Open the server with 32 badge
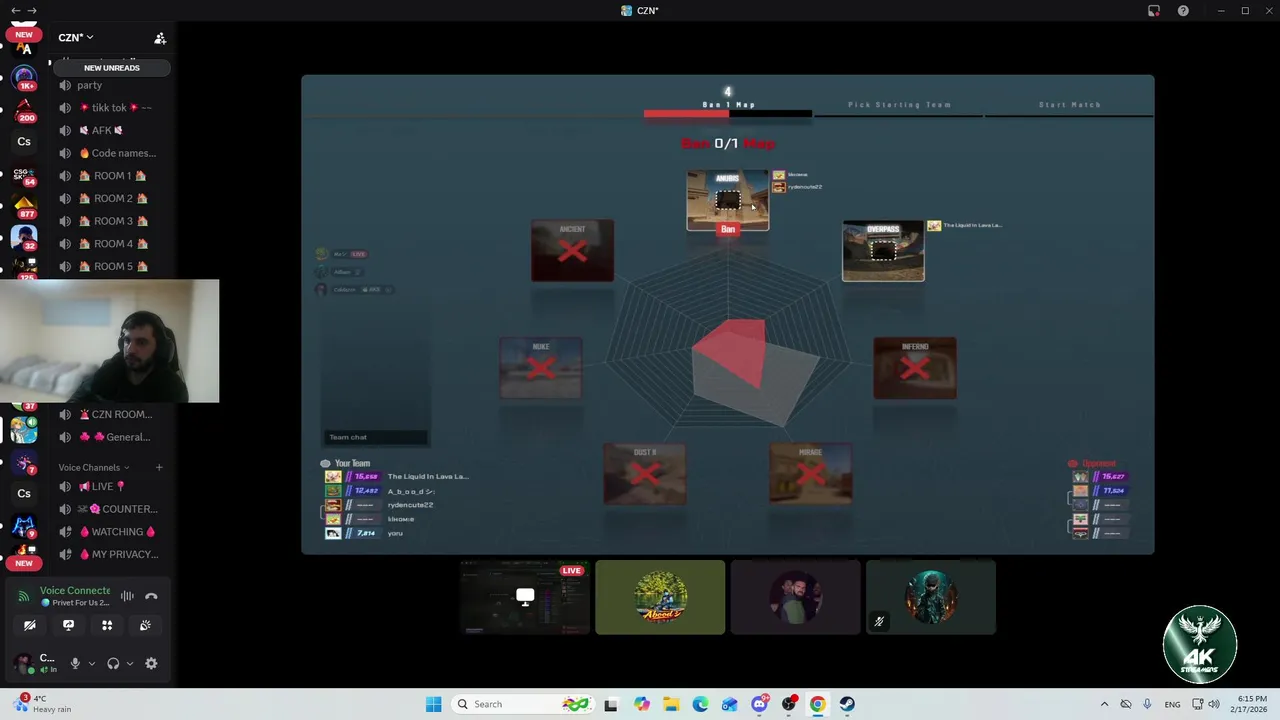The image size is (1280, 720). (24, 238)
